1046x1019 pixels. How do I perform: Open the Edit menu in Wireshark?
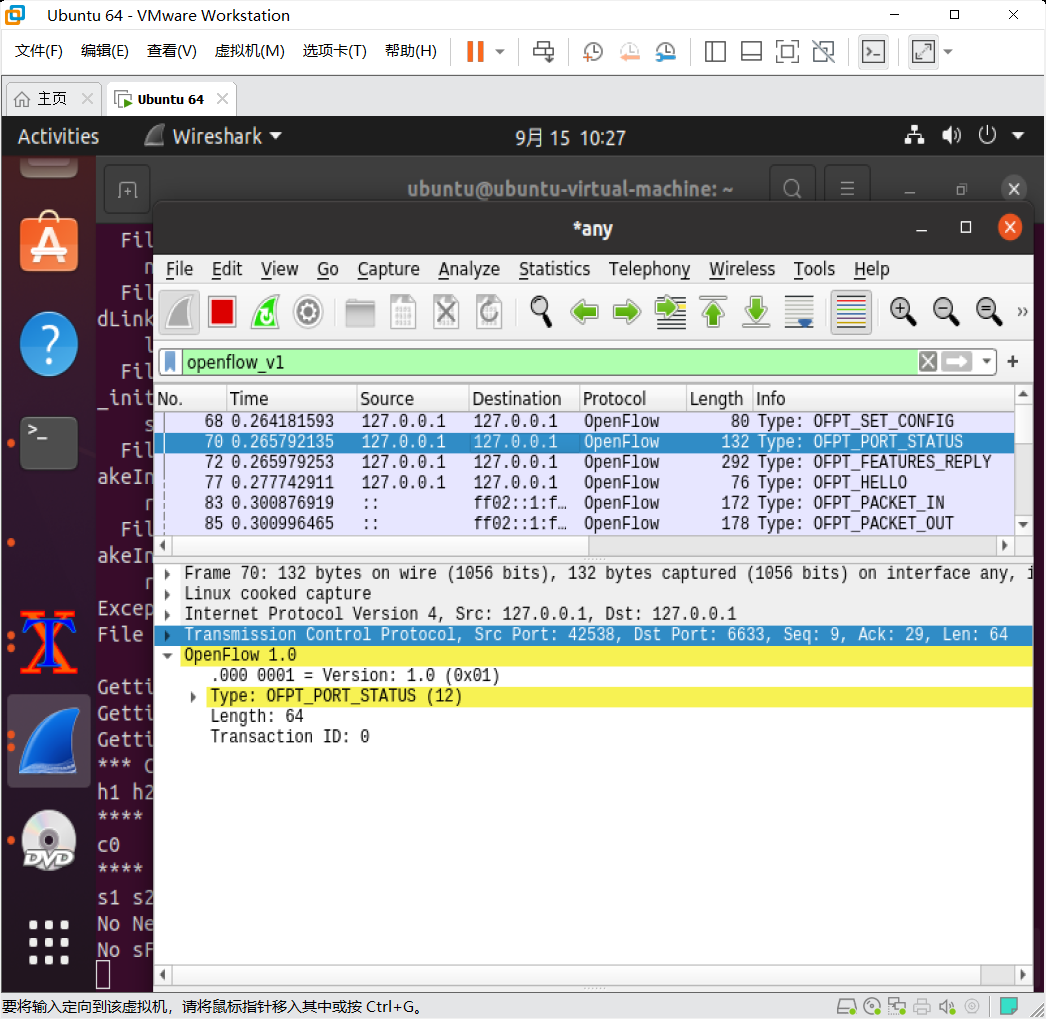[x=227, y=269]
